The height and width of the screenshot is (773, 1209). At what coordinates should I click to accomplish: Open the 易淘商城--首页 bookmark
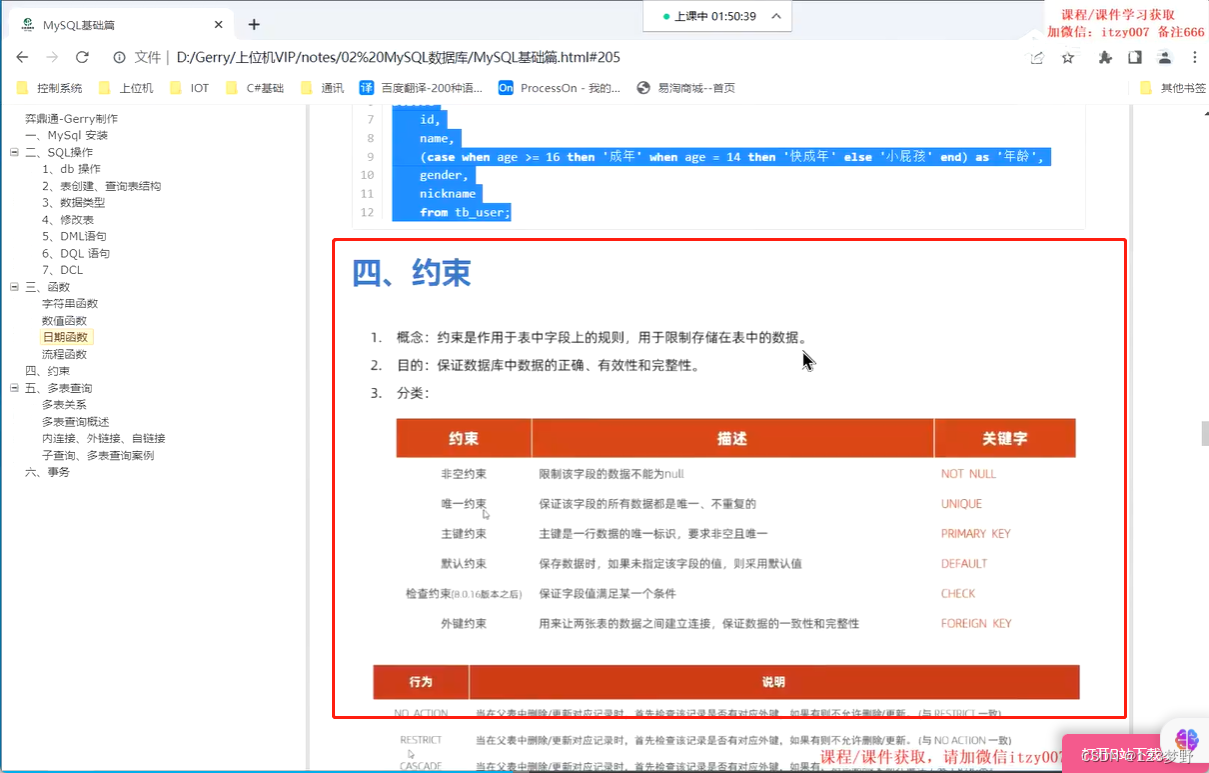click(x=688, y=88)
